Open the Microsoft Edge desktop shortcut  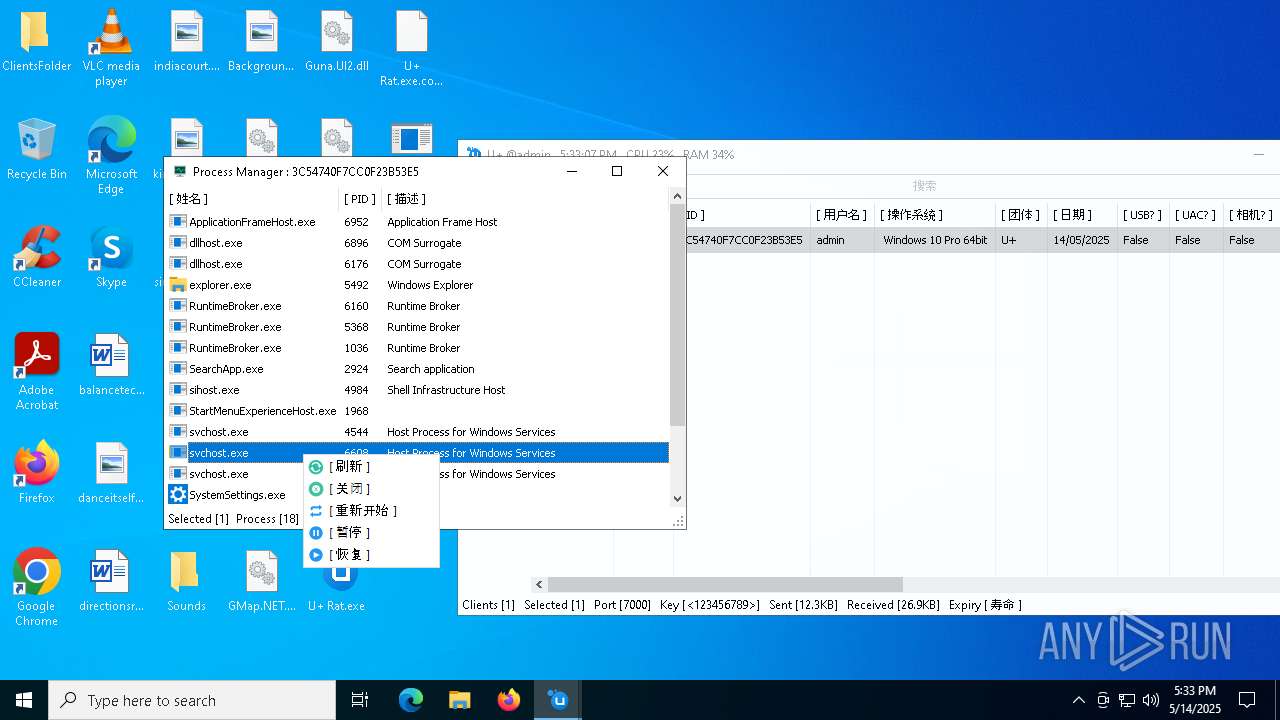(111, 155)
